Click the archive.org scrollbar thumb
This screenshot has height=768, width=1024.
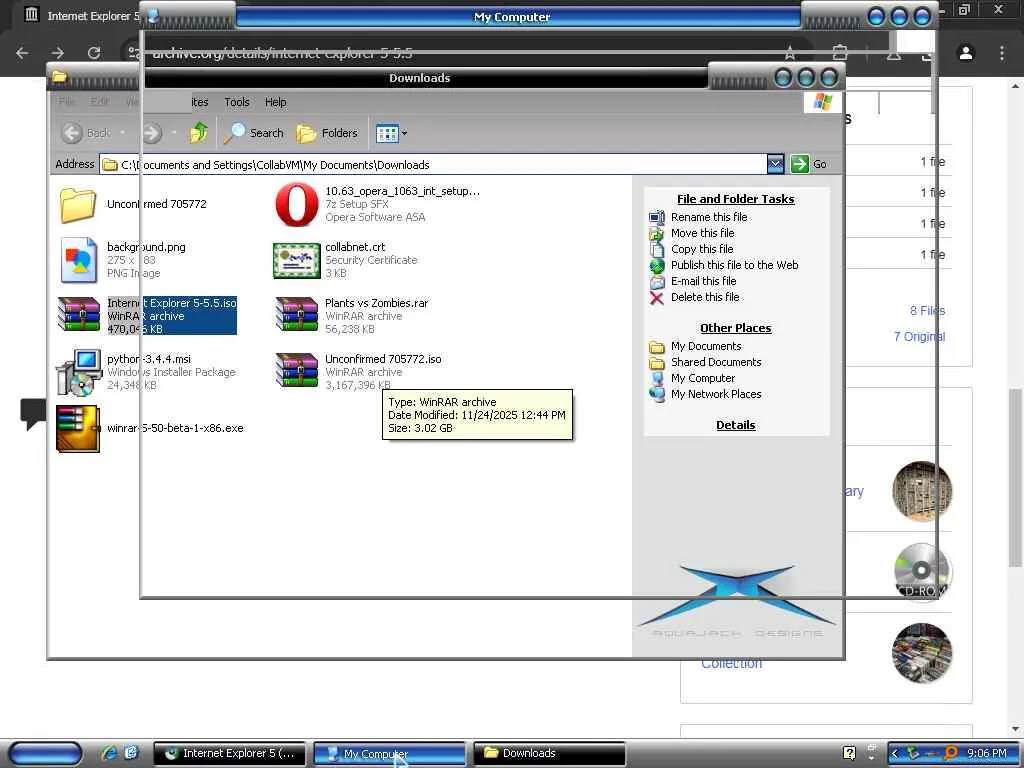pyautogui.click(x=1014, y=479)
